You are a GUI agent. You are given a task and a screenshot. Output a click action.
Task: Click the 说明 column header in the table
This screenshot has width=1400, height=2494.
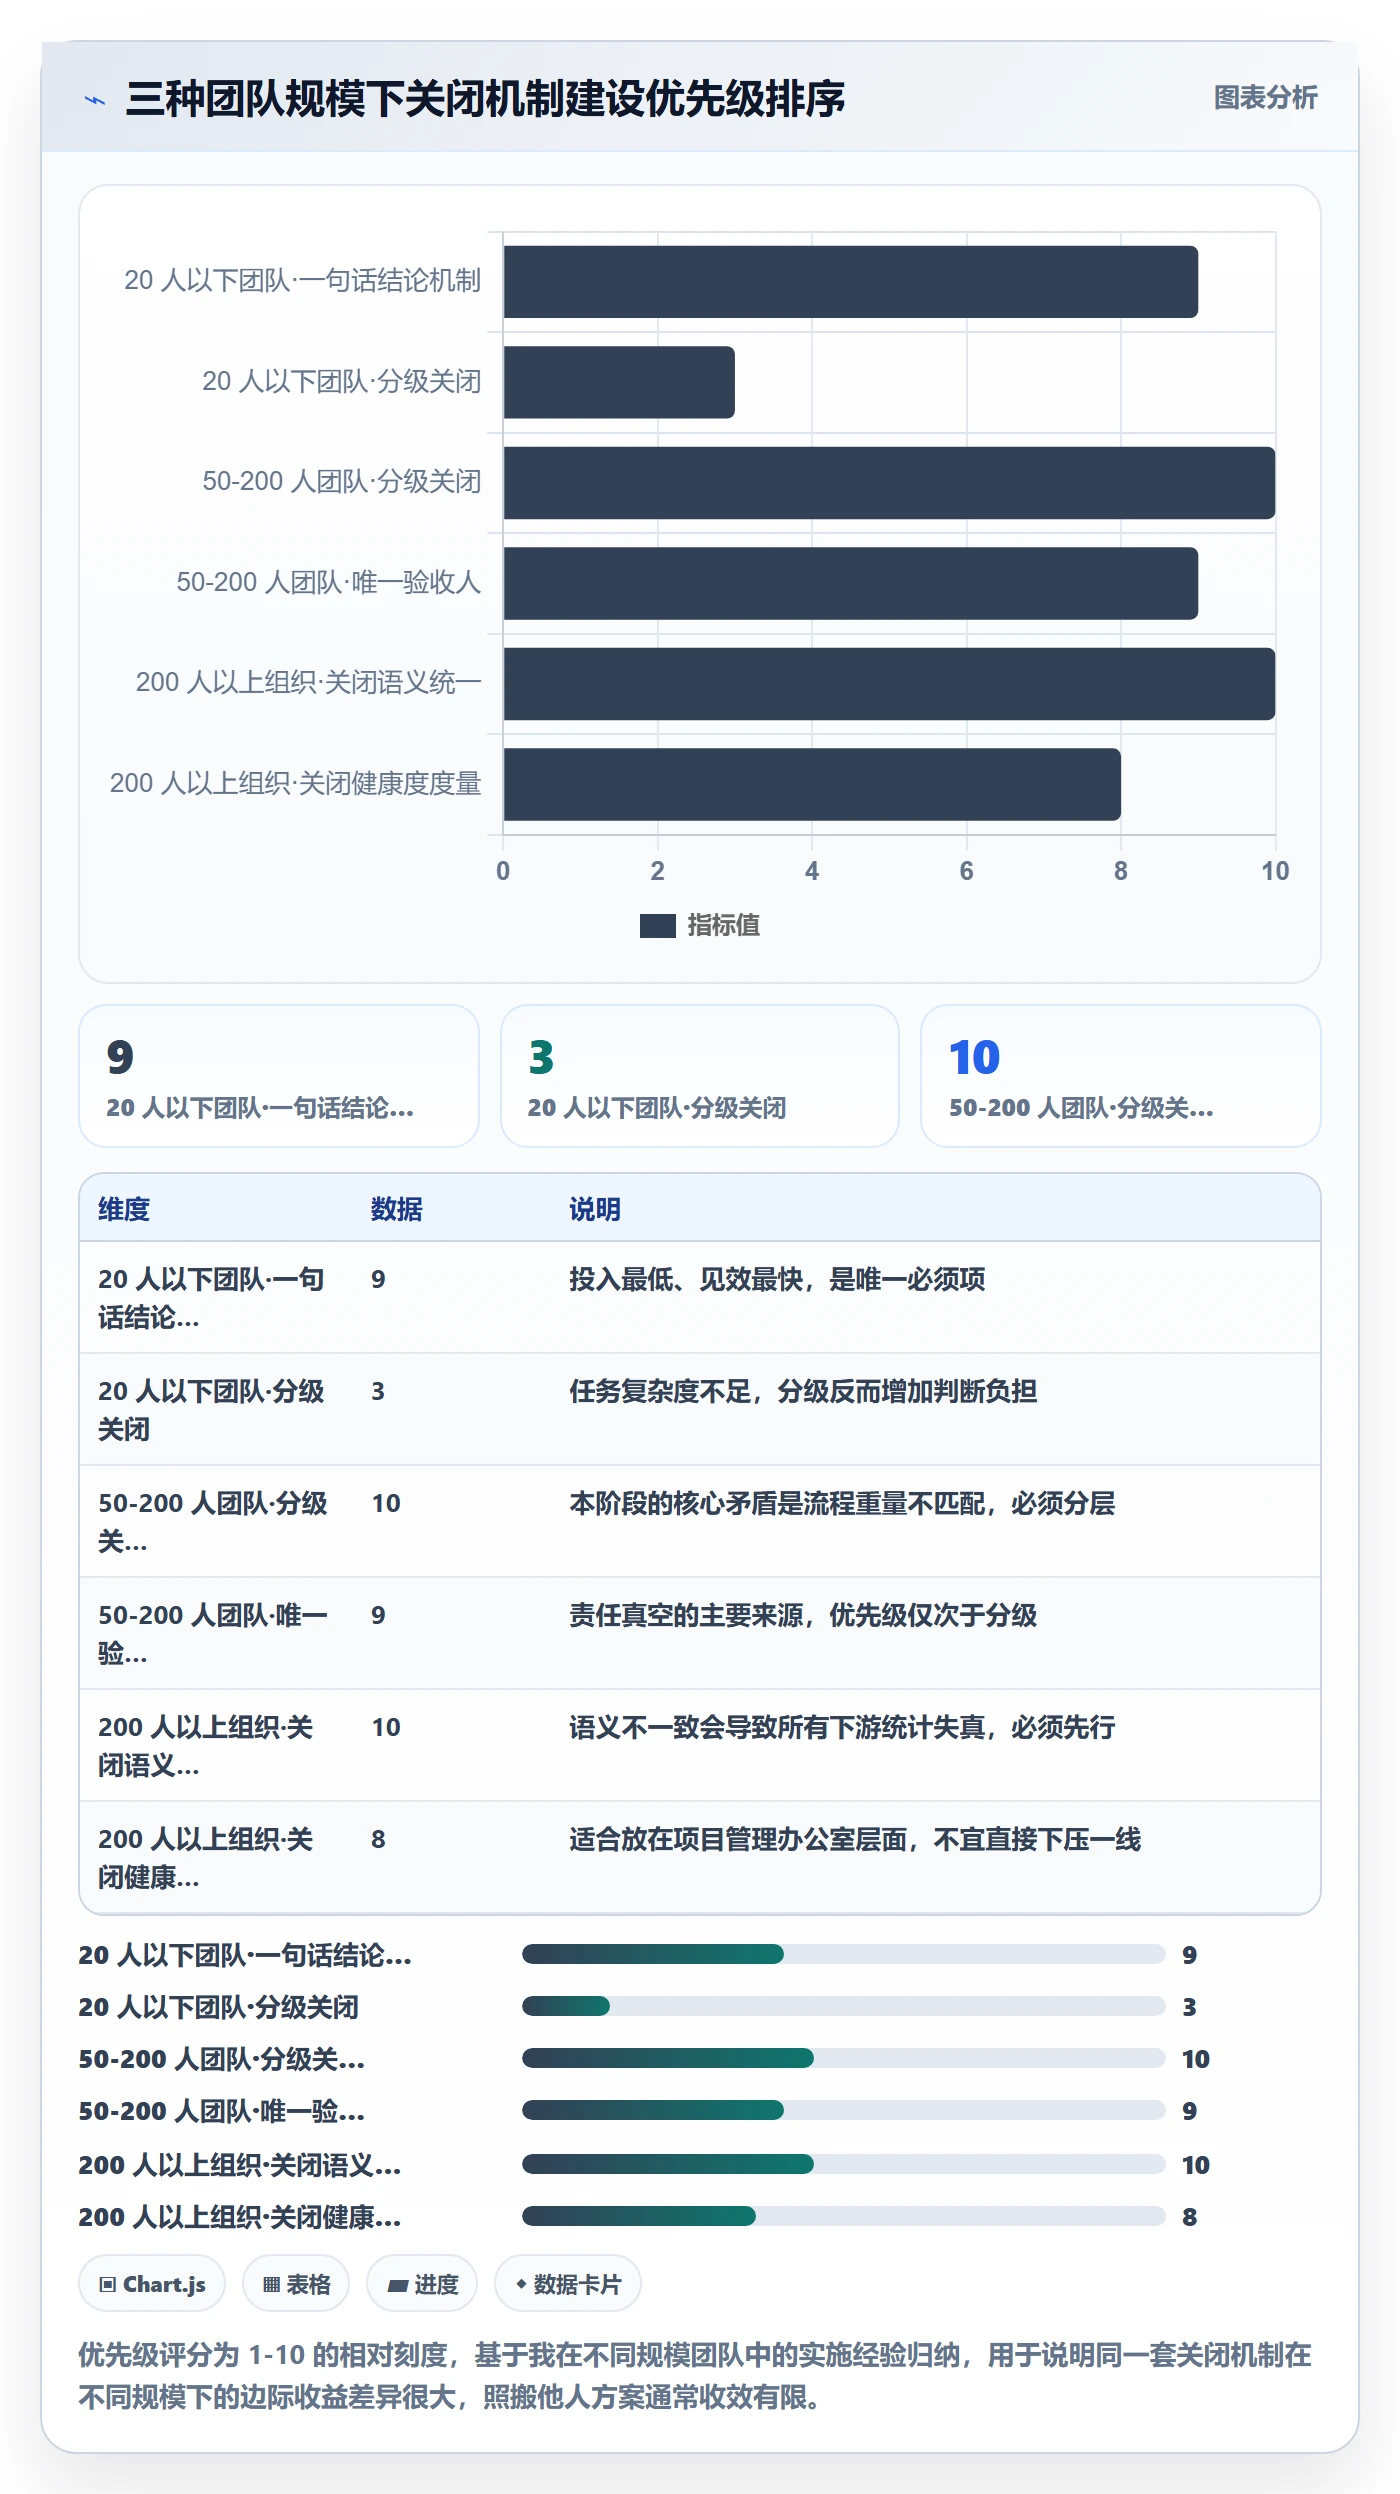click(x=595, y=1209)
